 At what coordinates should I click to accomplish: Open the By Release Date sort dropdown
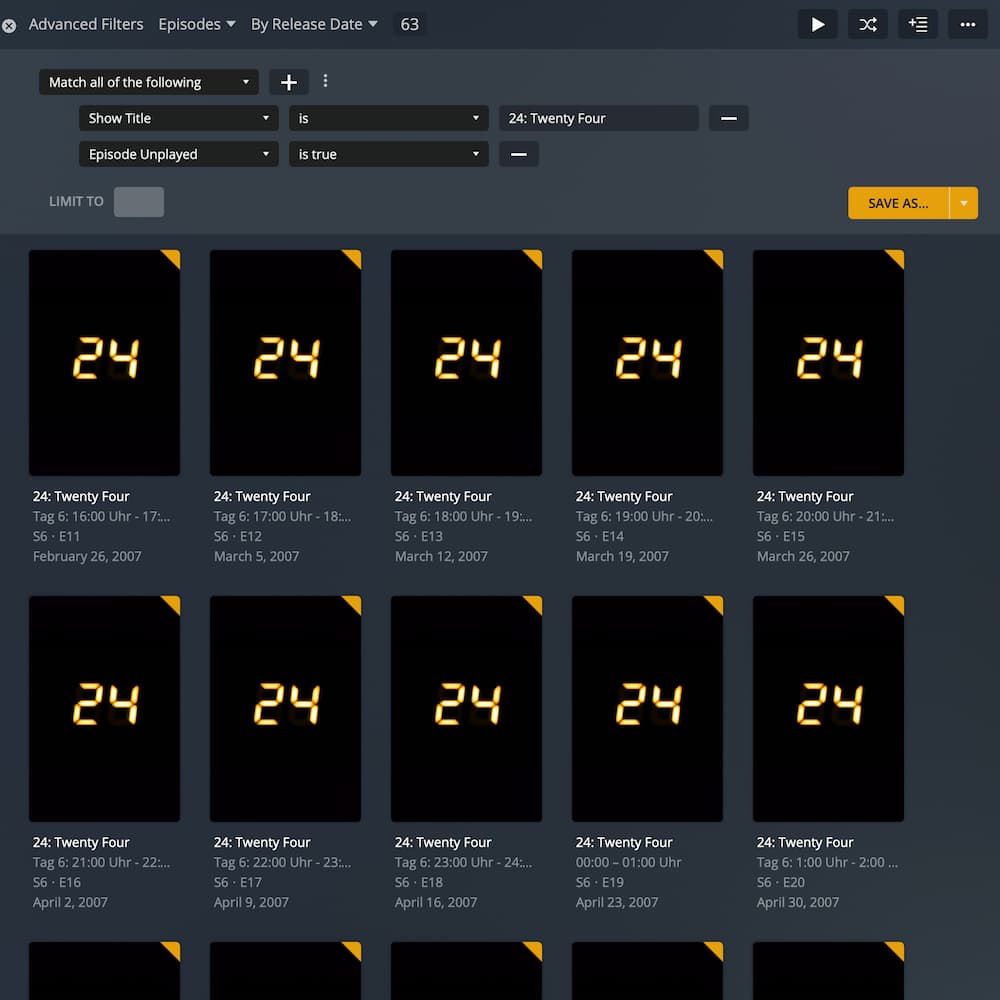(x=314, y=25)
